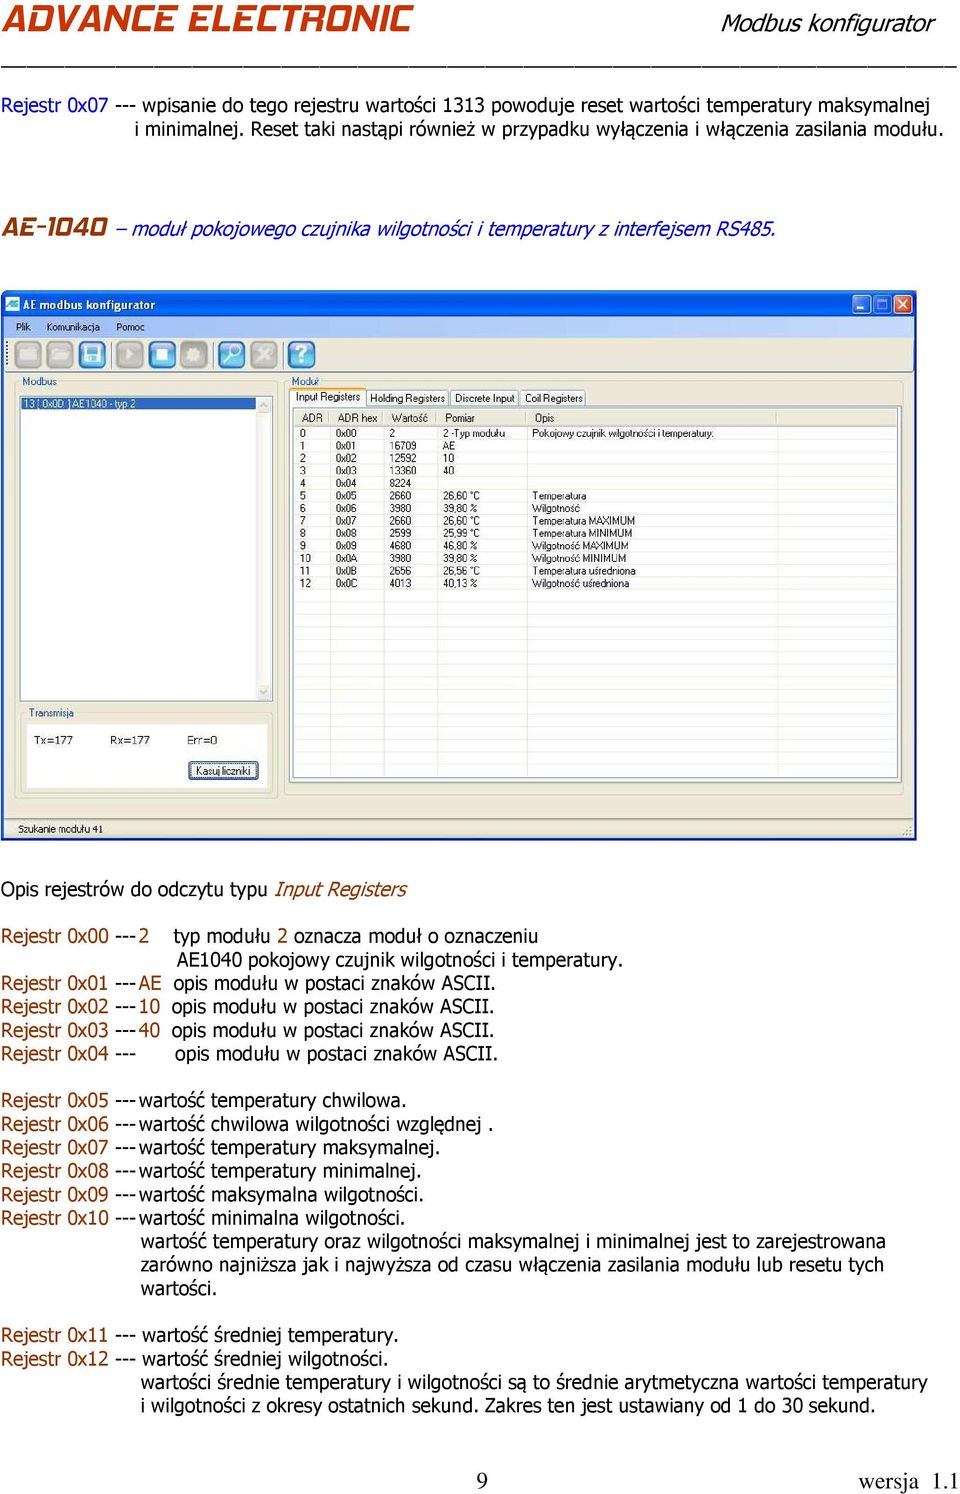Click the '40,13 %' measurement cell
Viewport: 960px width, 1494px height.
(x=460, y=584)
